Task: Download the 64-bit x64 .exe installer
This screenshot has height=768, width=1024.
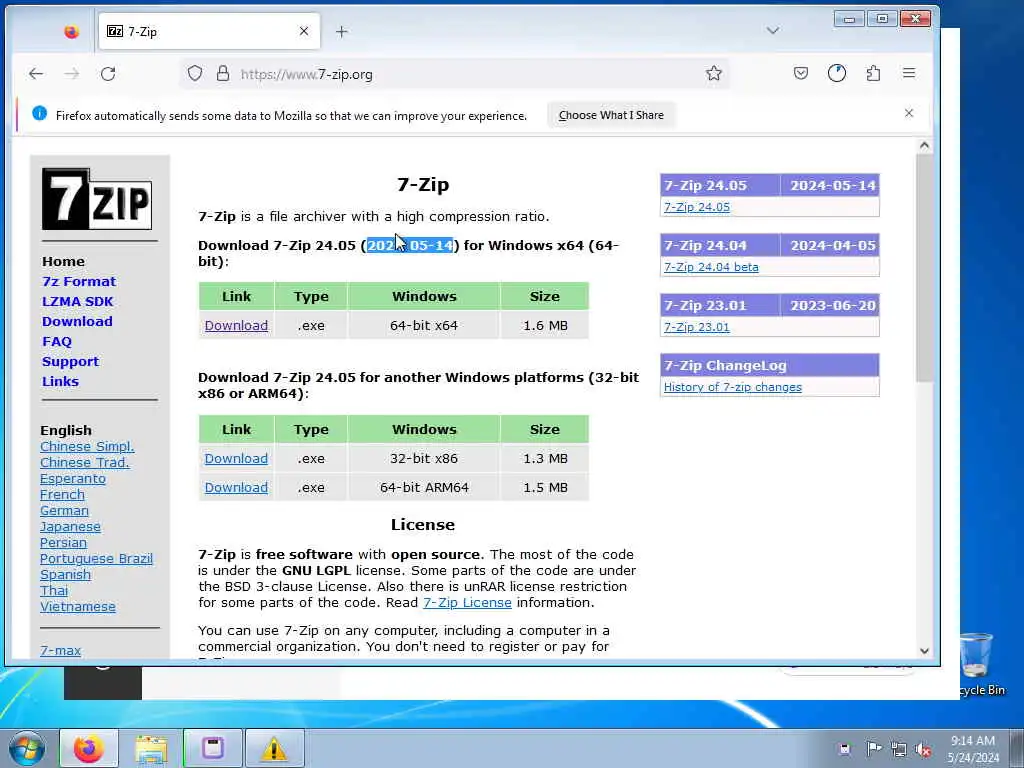Action: (236, 325)
